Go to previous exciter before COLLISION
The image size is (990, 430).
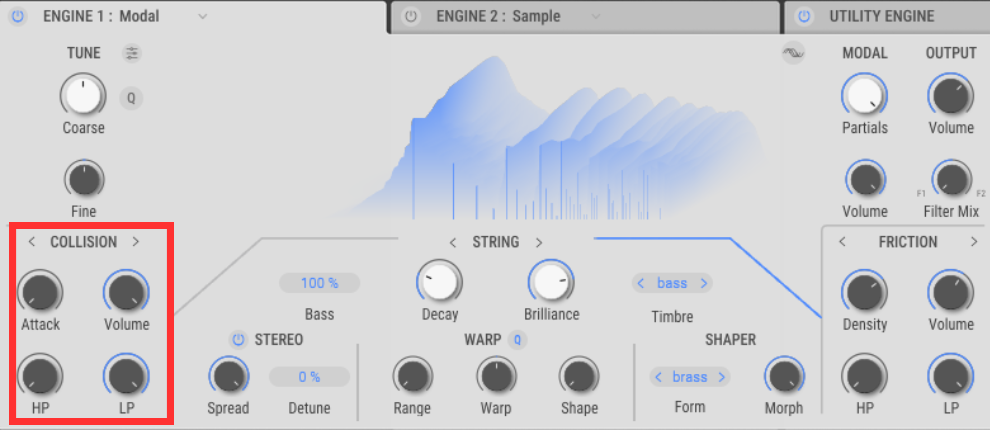tap(32, 242)
